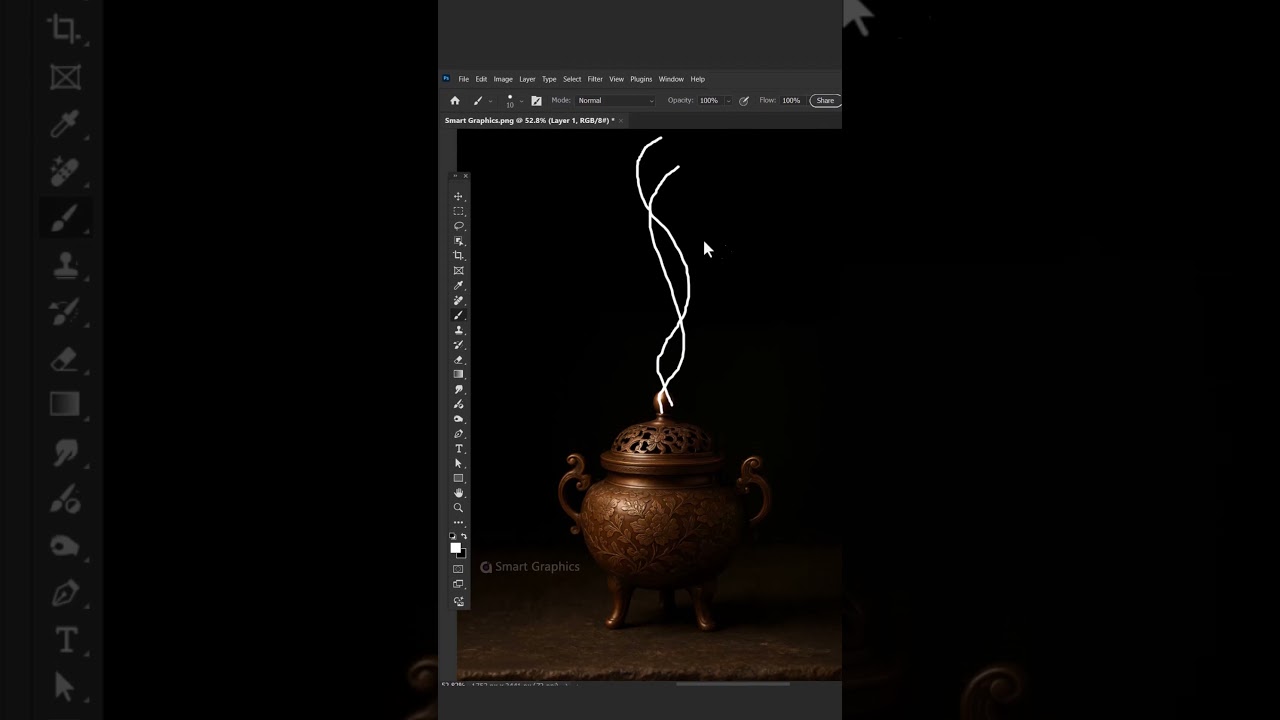The height and width of the screenshot is (720, 1280).
Task: Reset default foreground and background colors
Action: point(453,537)
